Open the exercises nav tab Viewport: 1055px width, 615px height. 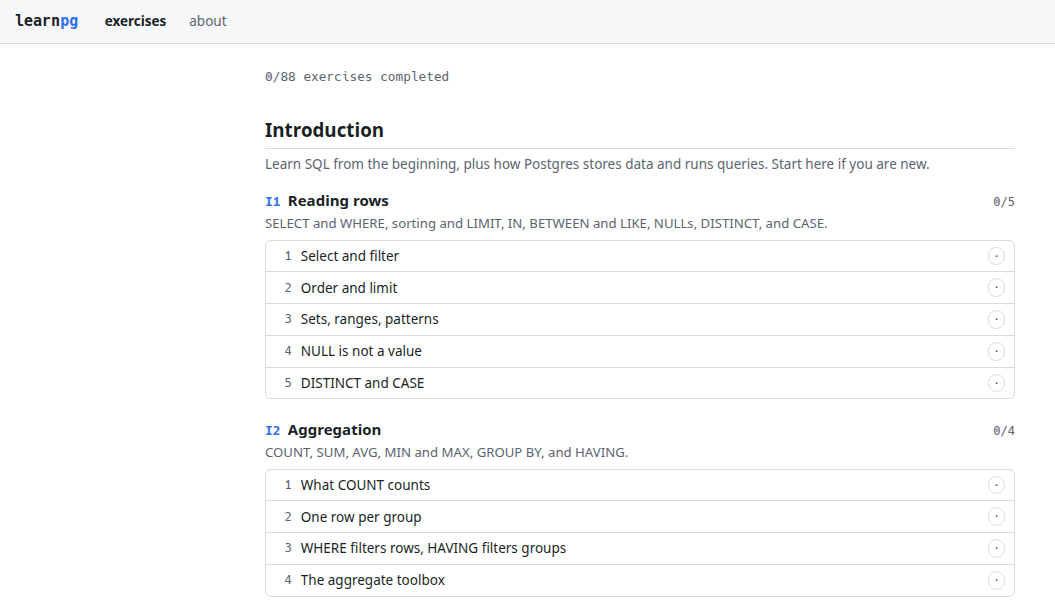point(135,21)
